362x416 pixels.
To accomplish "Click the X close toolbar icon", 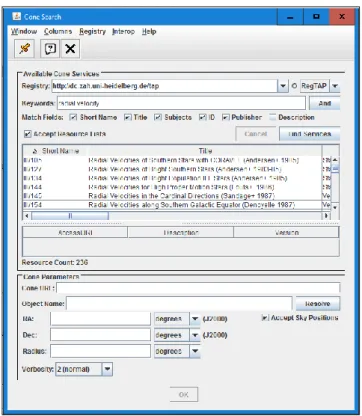I will [70, 49].
